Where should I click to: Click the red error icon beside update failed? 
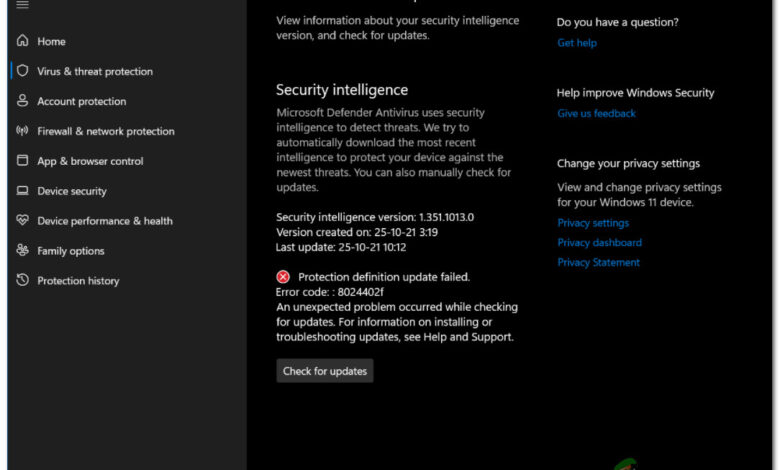[284, 277]
